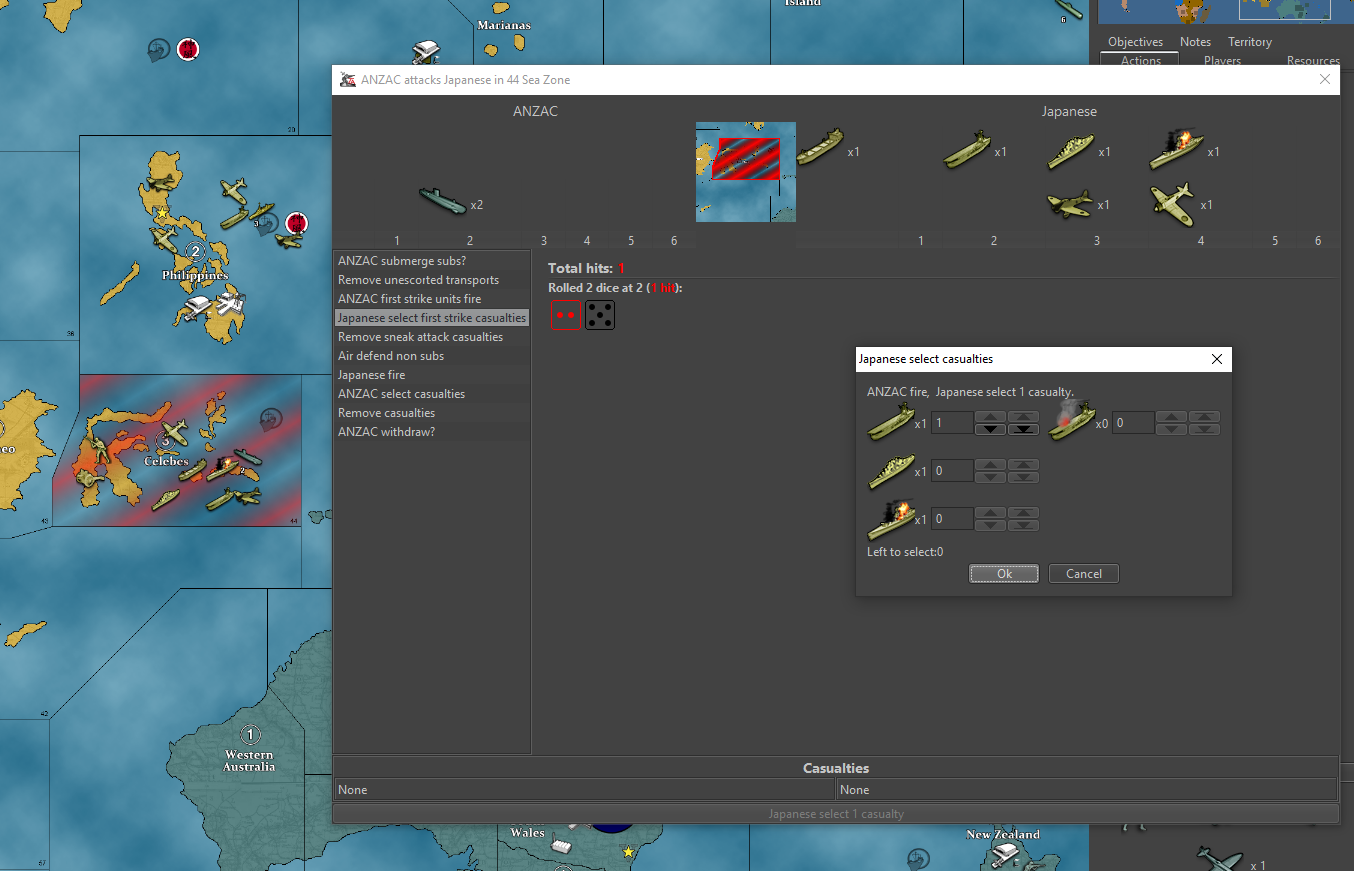Click the smoking damaged carrier icon in dialog
The image size is (1354, 871).
(x=1071, y=419)
